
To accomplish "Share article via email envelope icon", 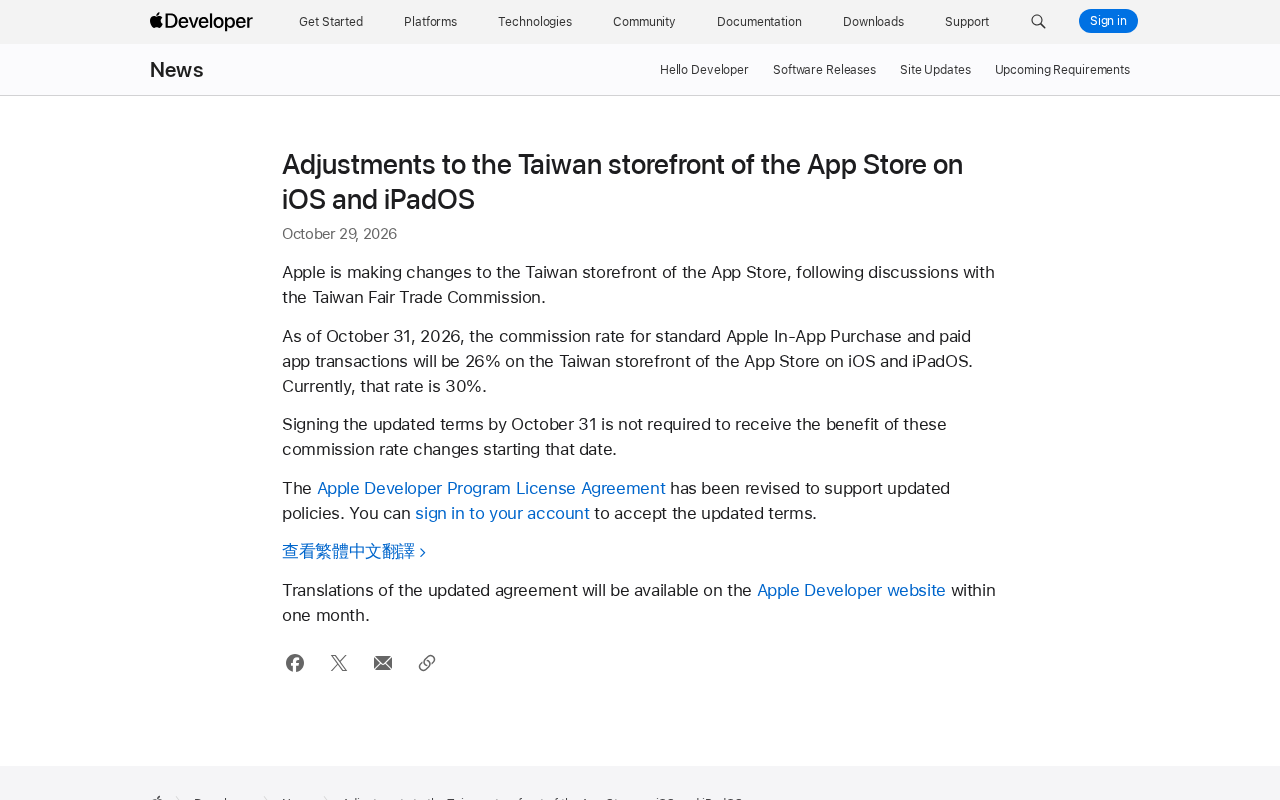I will tap(383, 663).
